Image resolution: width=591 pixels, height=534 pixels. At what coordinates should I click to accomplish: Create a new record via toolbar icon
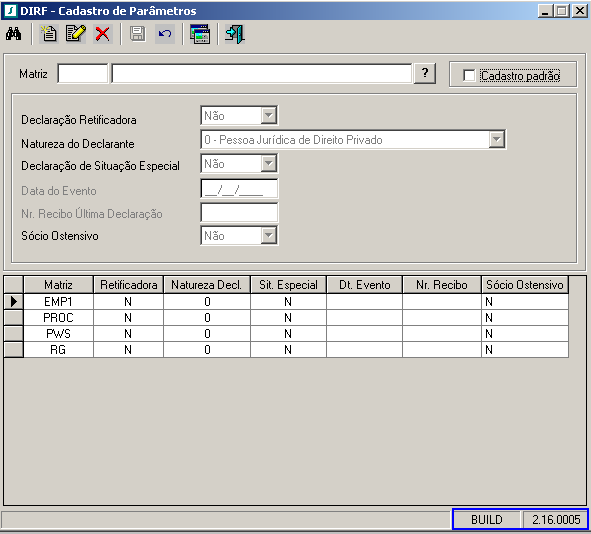tap(49, 34)
